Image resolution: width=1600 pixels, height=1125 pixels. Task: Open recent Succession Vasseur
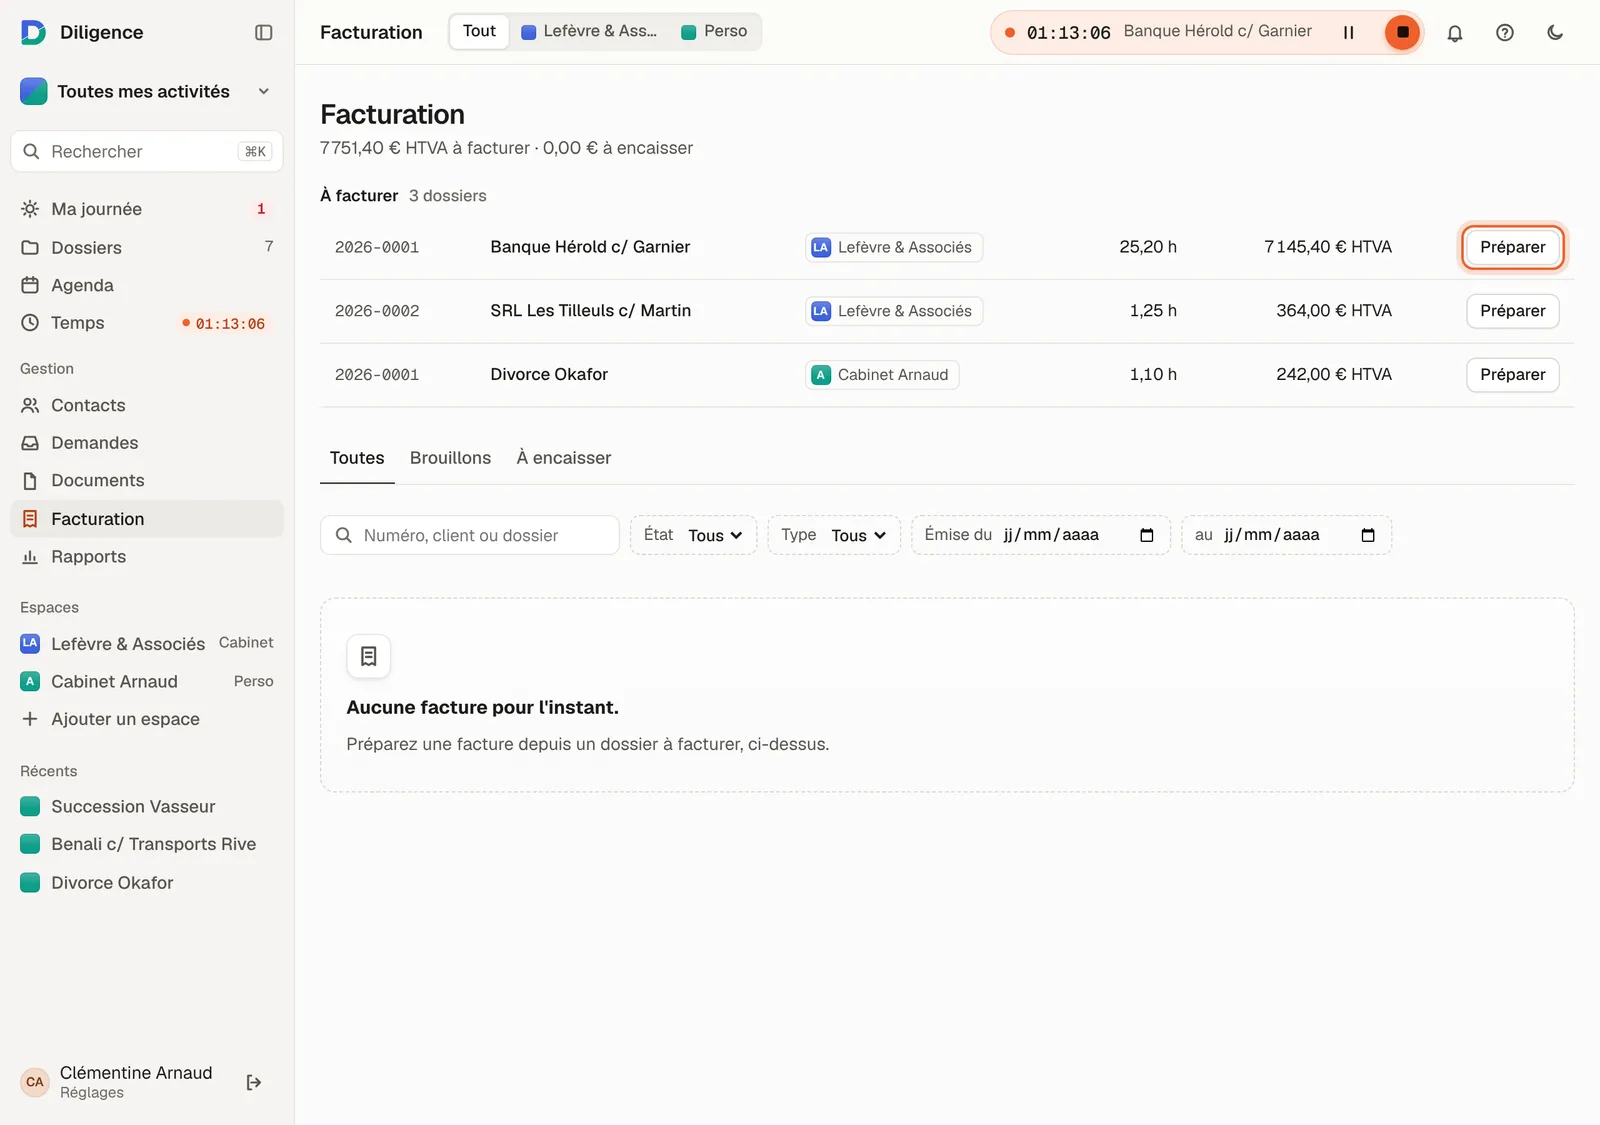point(146,807)
